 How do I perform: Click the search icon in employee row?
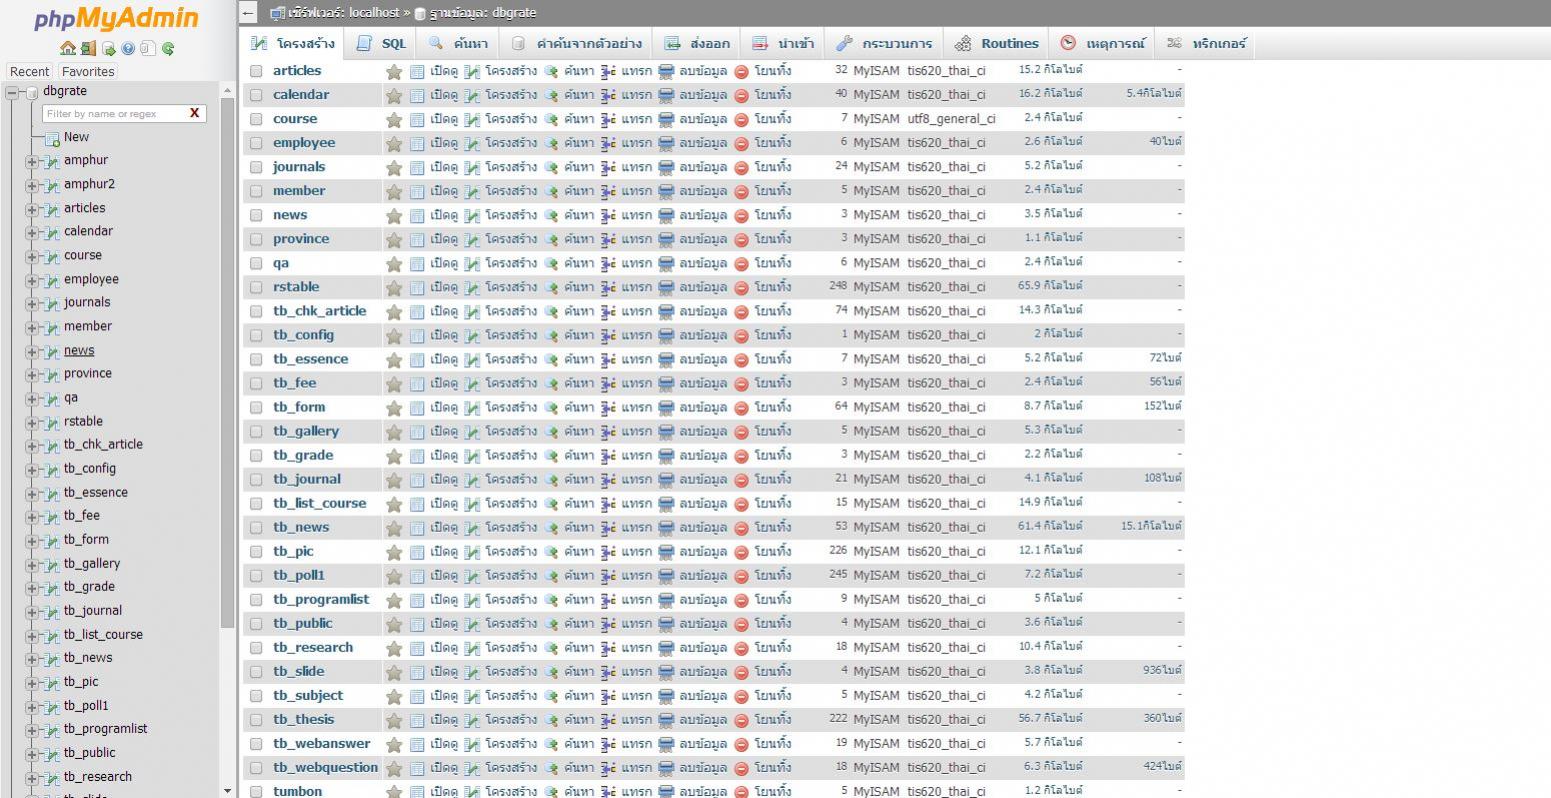[551, 143]
